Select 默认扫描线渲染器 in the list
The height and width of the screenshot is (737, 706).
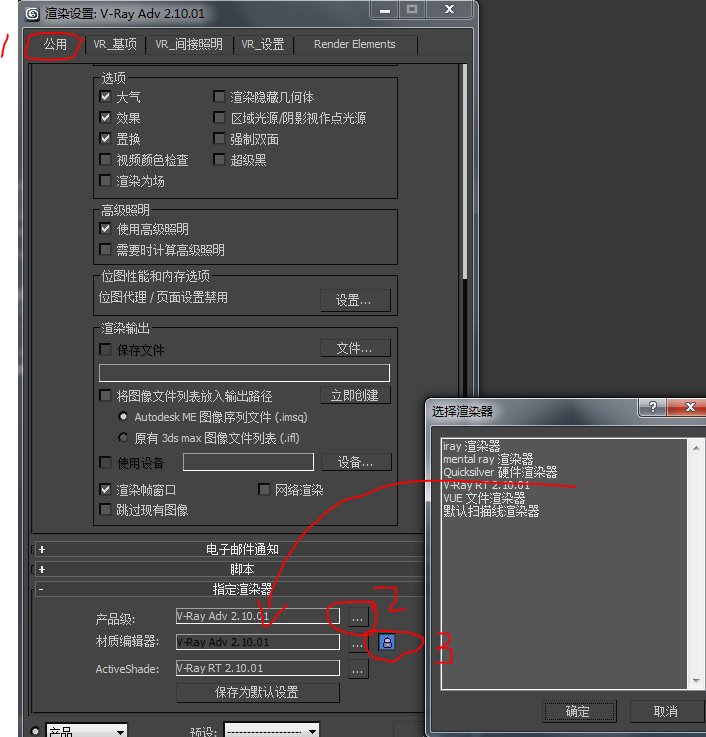[x=491, y=511]
